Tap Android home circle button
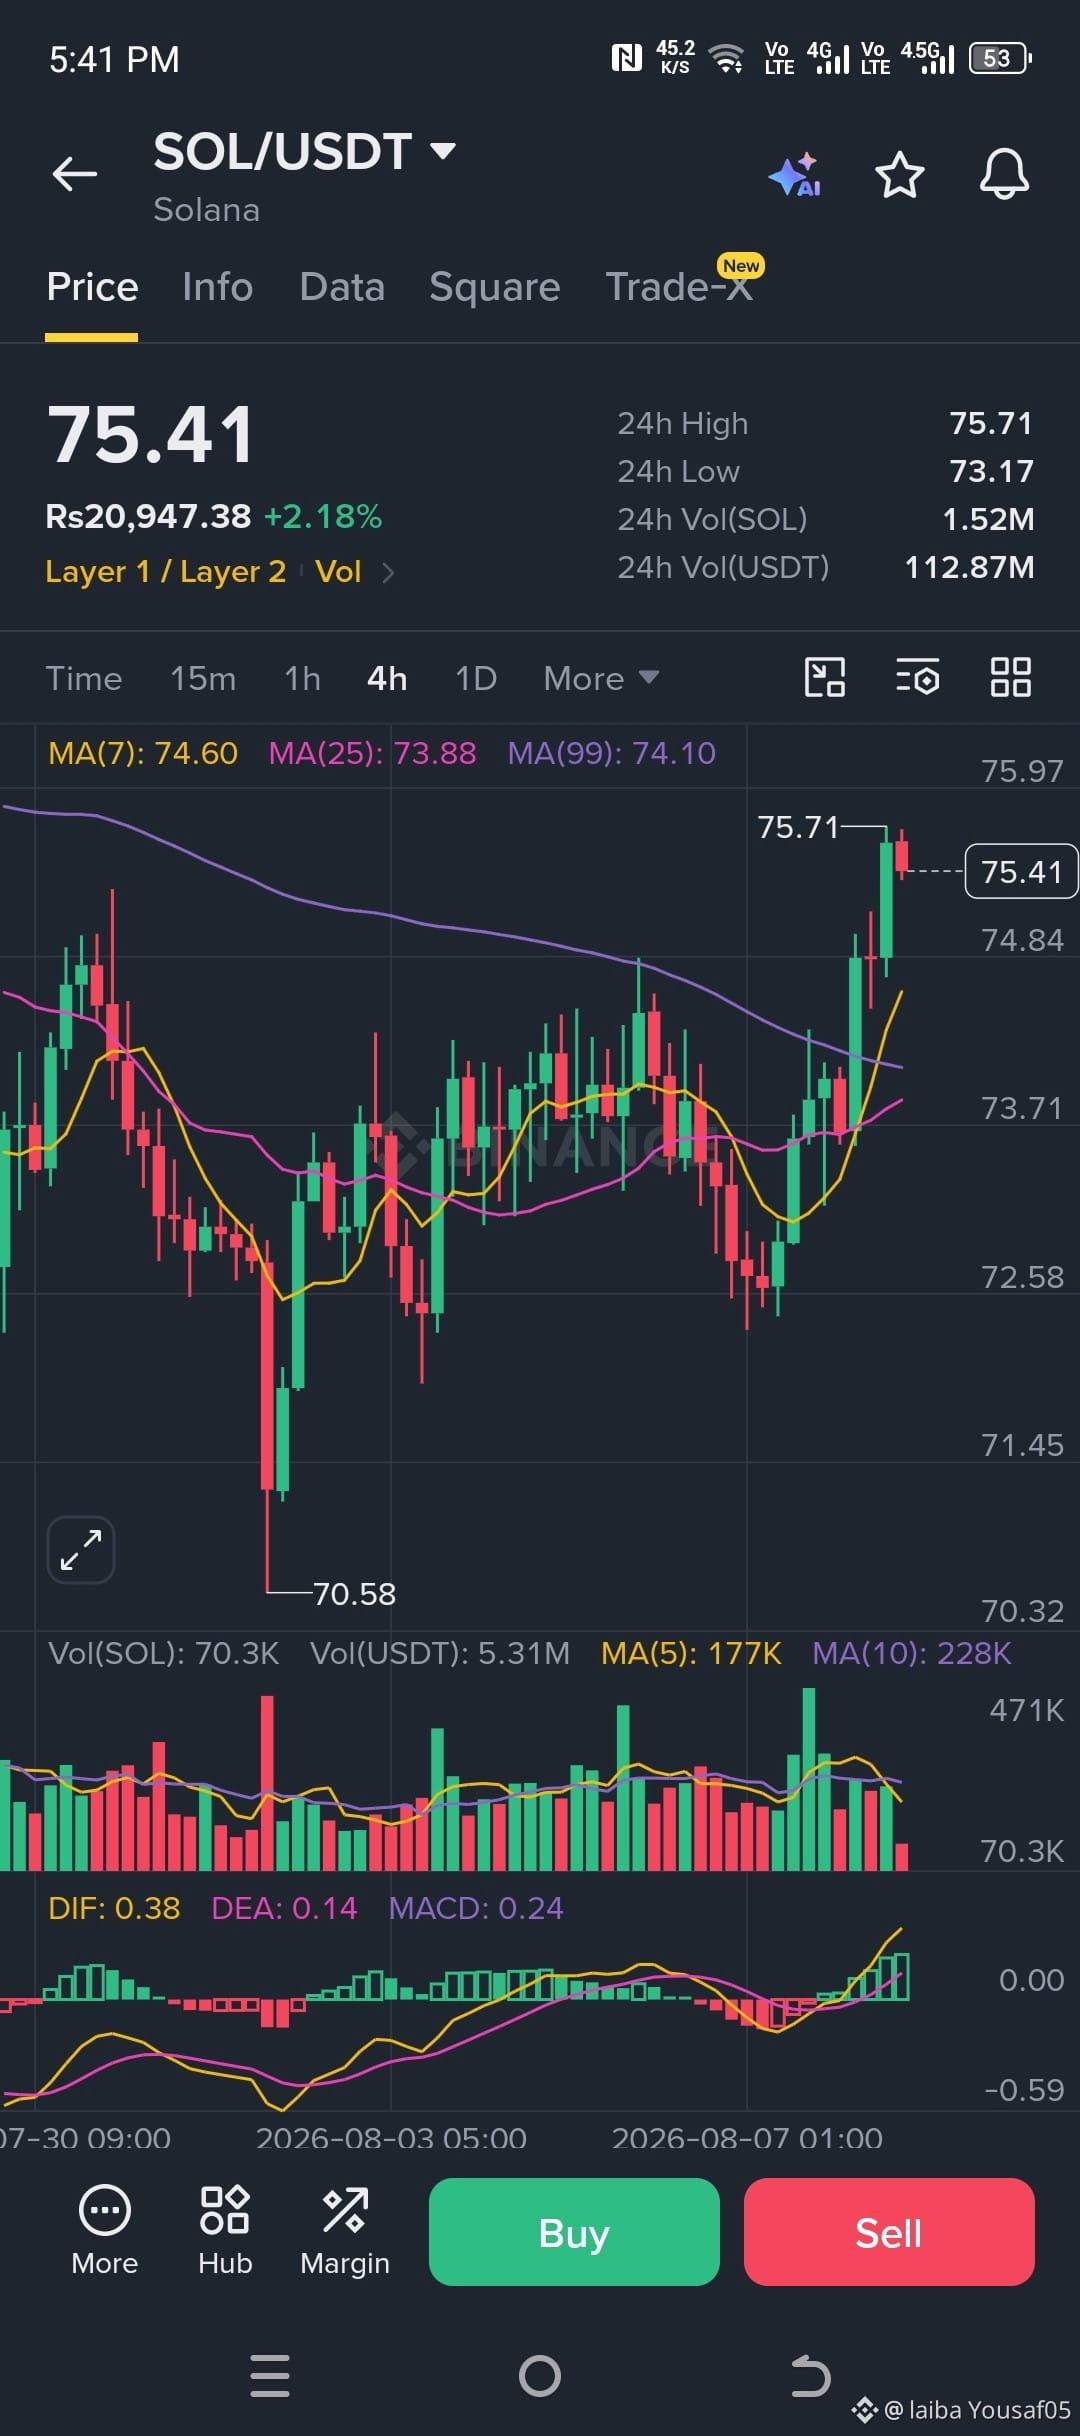Image resolution: width=1080 pixels, height=2436 pixels. pyautogui.click(x=540, y=2376)
